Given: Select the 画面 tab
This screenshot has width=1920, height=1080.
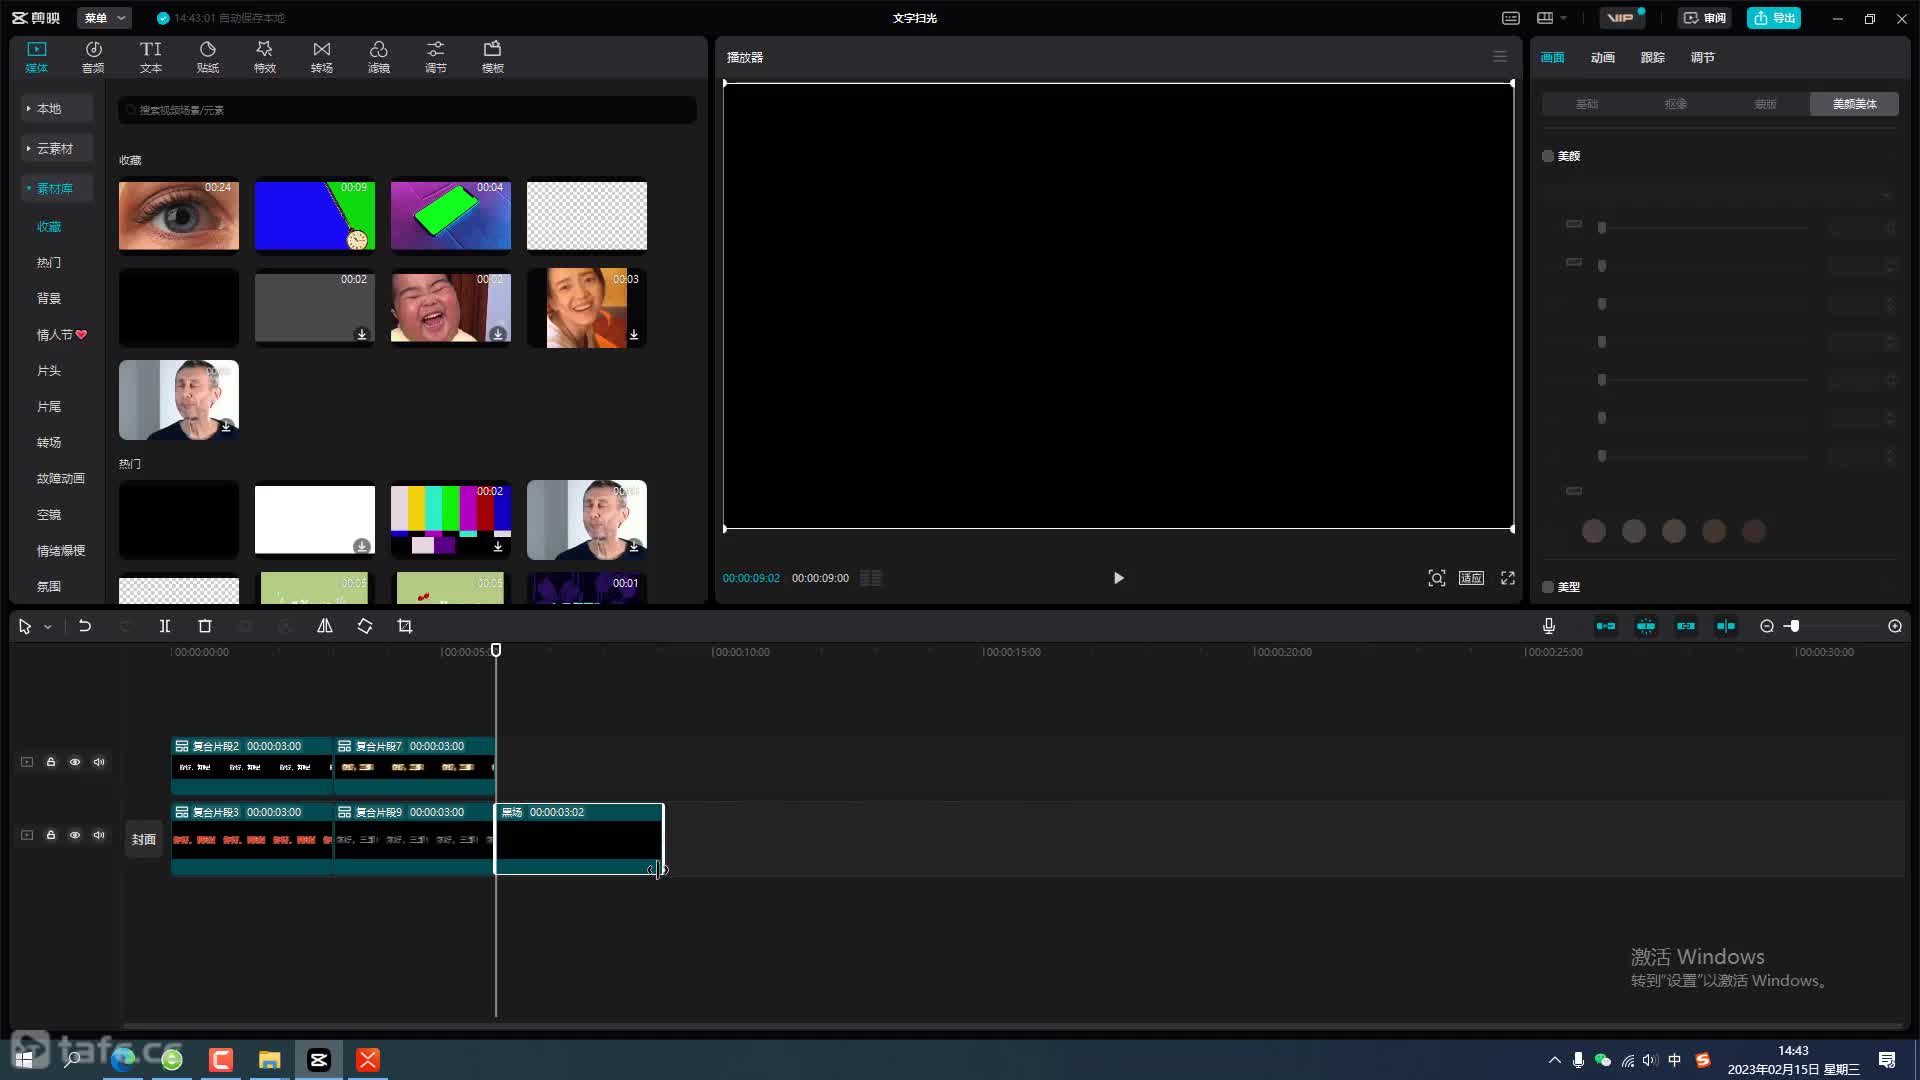Looking at the screenshot, I should click(1553, 58).
